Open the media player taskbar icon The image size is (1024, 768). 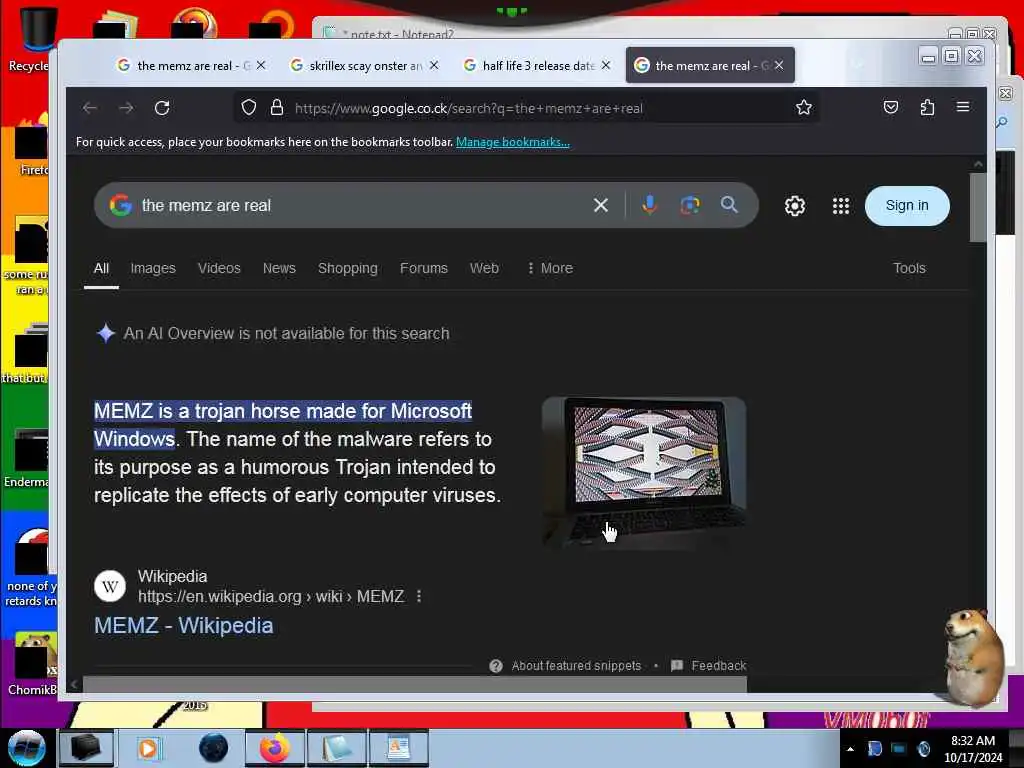tap(148, 748)
